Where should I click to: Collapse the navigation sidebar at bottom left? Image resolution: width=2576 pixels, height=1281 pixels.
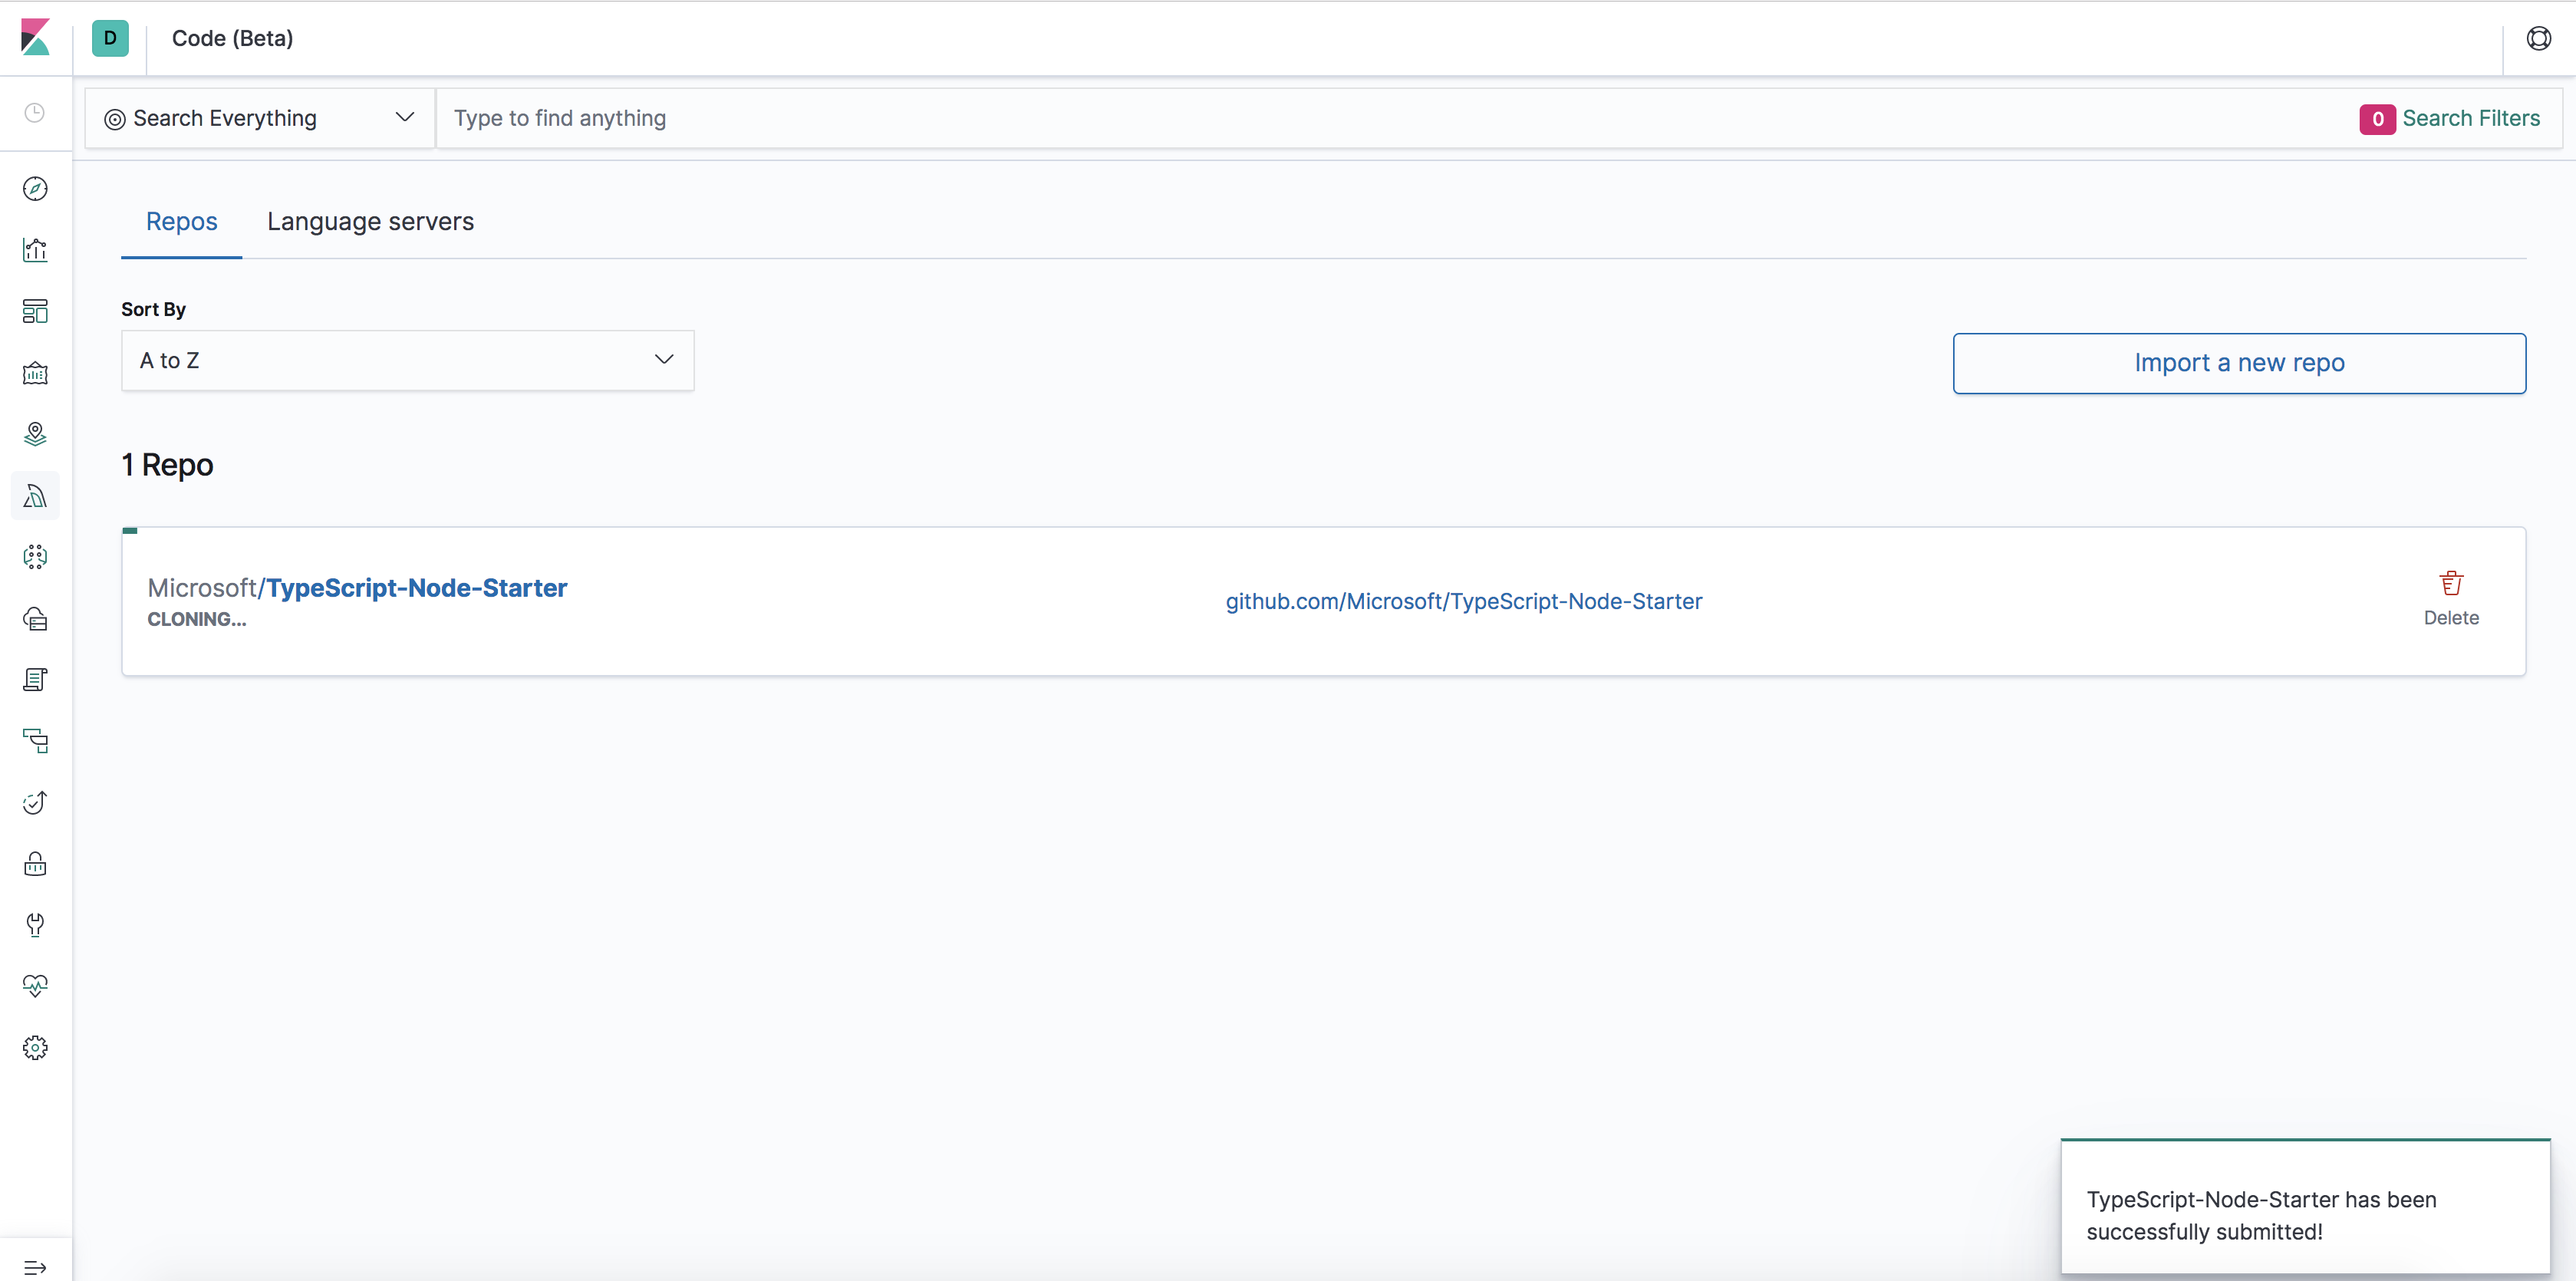pos(35,1268)
